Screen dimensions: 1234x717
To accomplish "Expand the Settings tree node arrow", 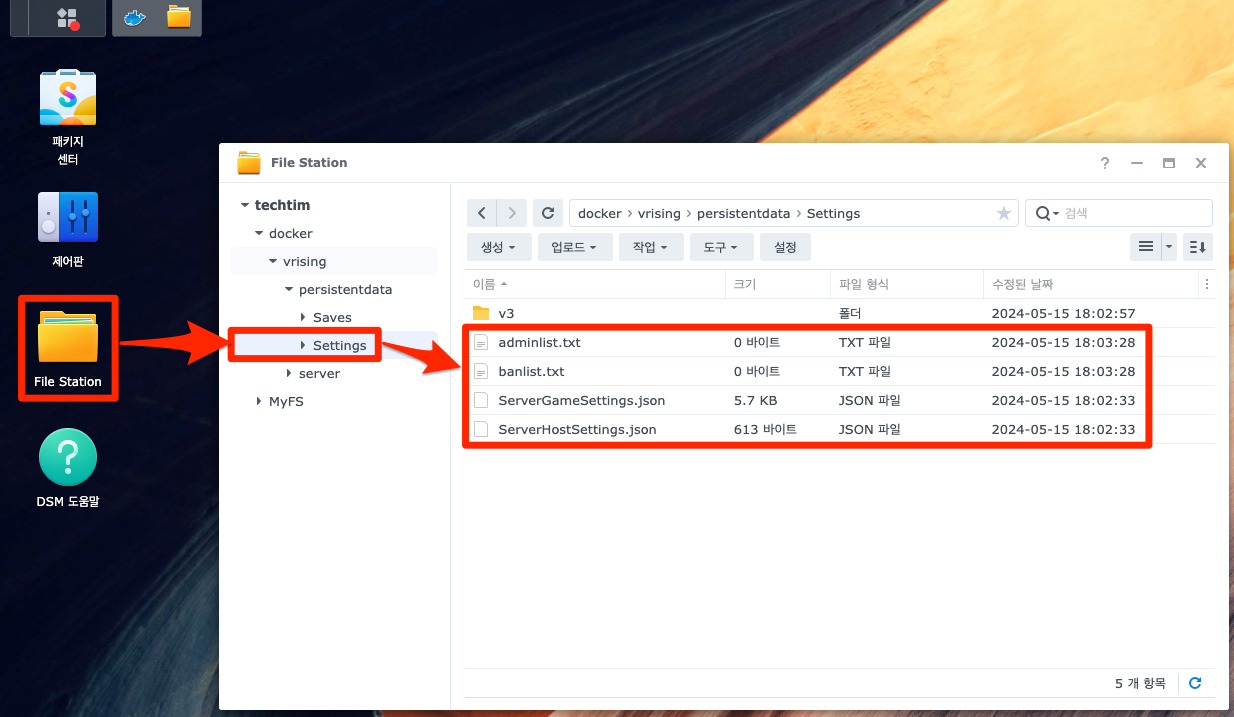I will tap(303, 345).
